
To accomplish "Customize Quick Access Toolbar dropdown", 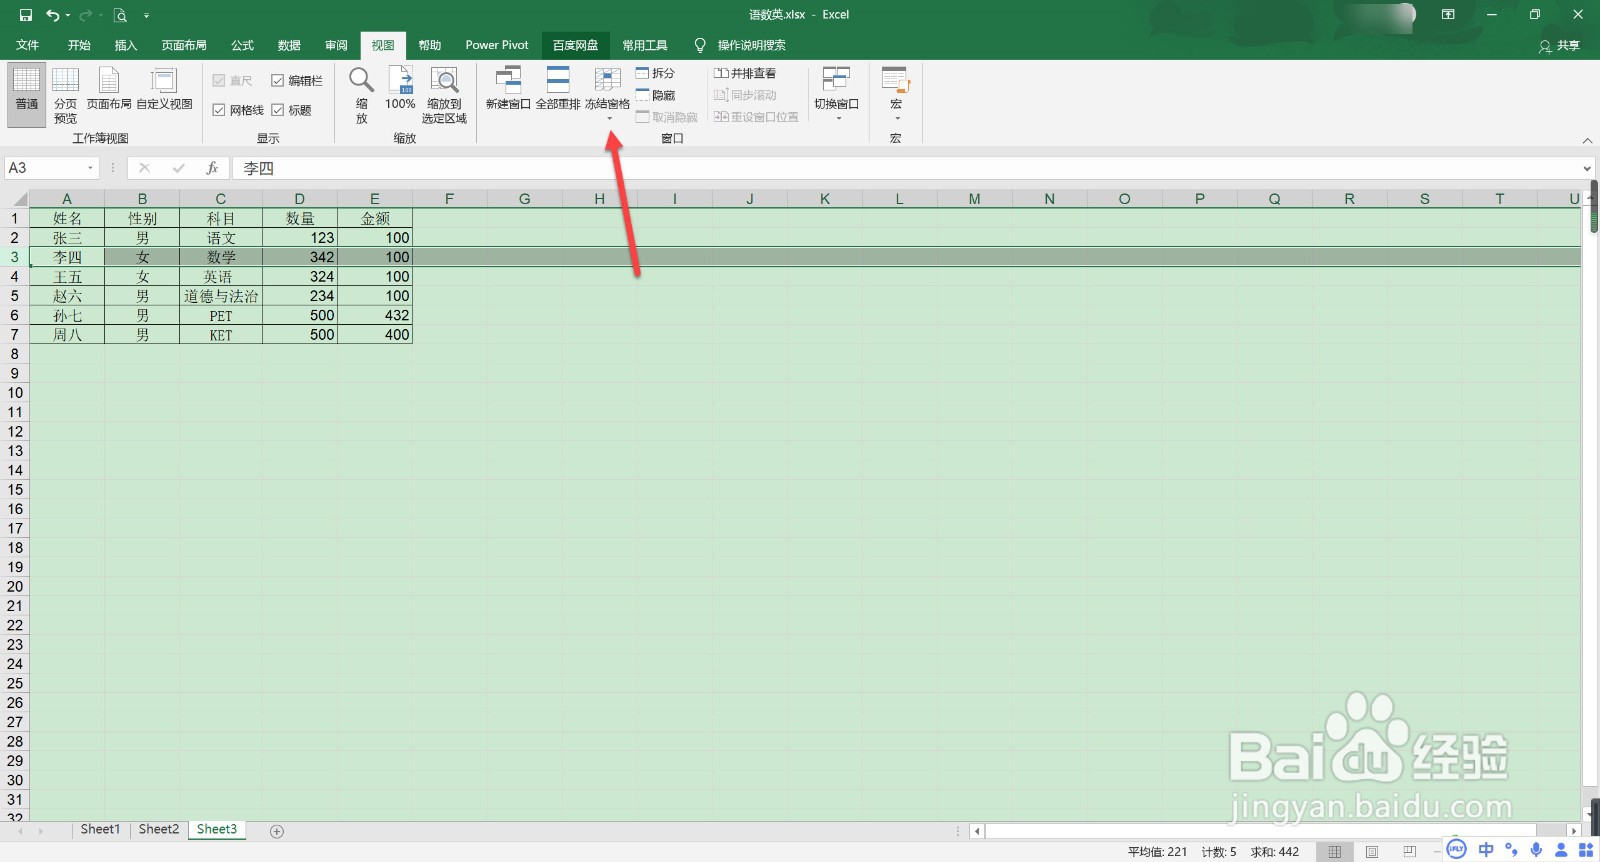I will (146, 15).
